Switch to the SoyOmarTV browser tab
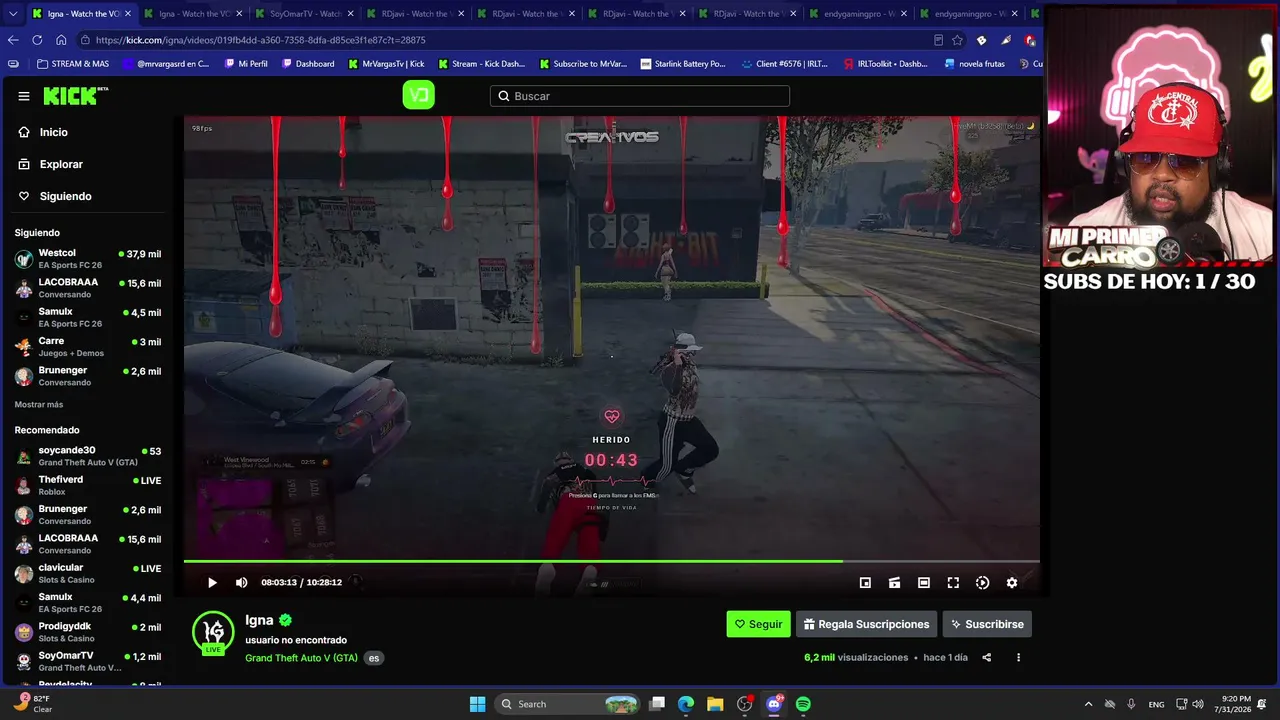 (x=305, y=14)
